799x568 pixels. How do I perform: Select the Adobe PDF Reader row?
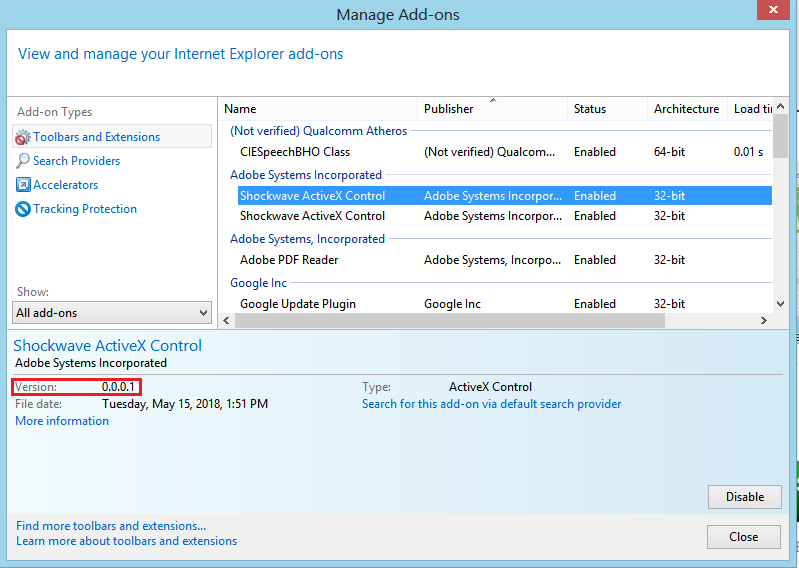[x=504, y=260]
